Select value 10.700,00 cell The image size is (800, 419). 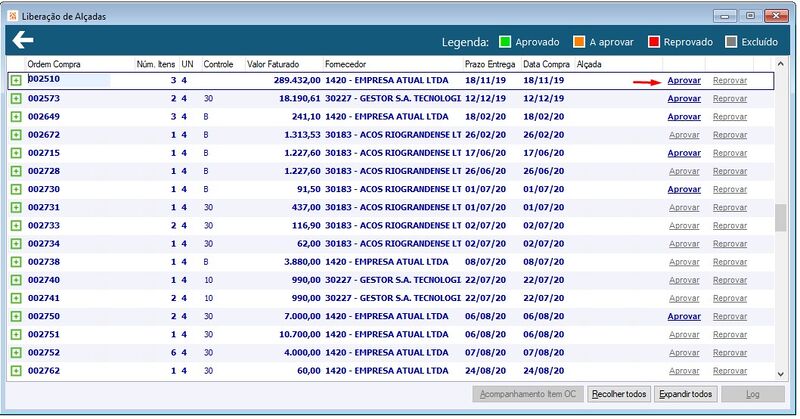(x=299, y=335)
